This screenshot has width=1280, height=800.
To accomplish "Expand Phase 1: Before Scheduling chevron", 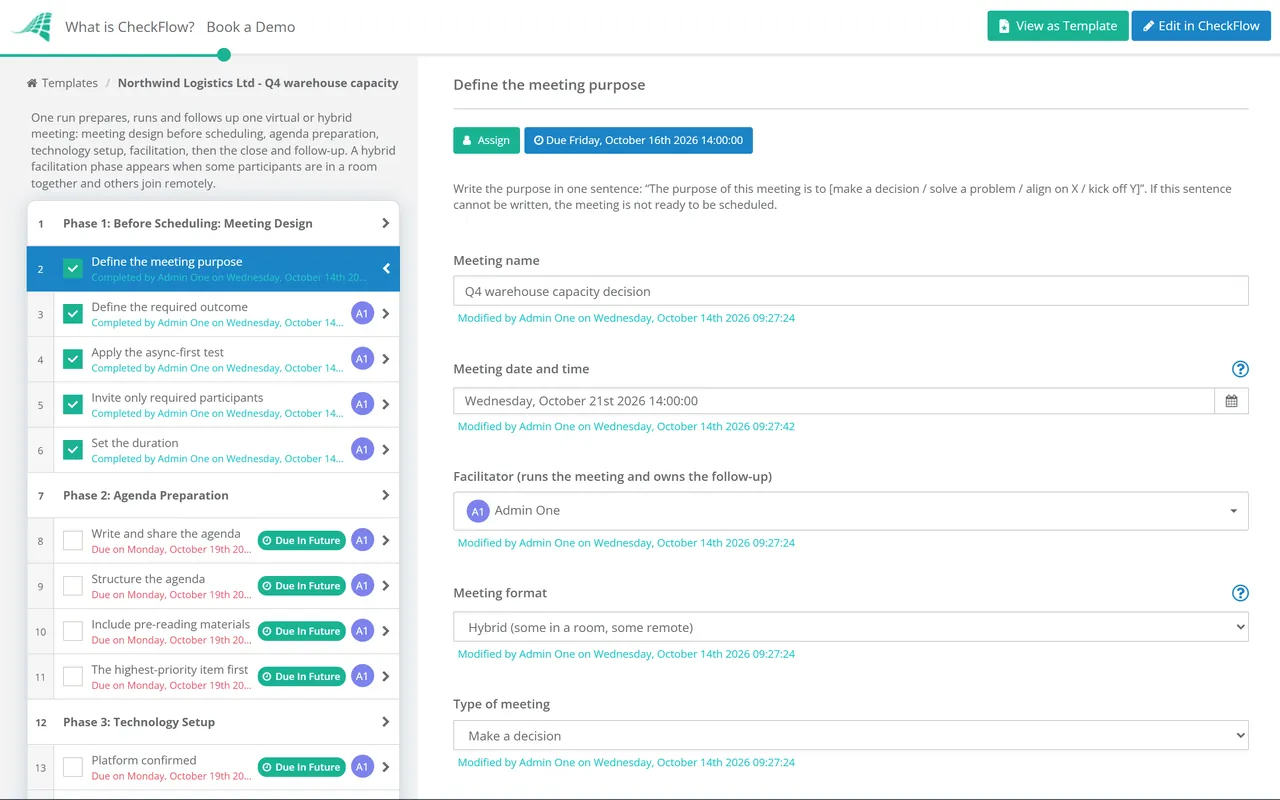I will pyautogui.click(x=386, y=224).
